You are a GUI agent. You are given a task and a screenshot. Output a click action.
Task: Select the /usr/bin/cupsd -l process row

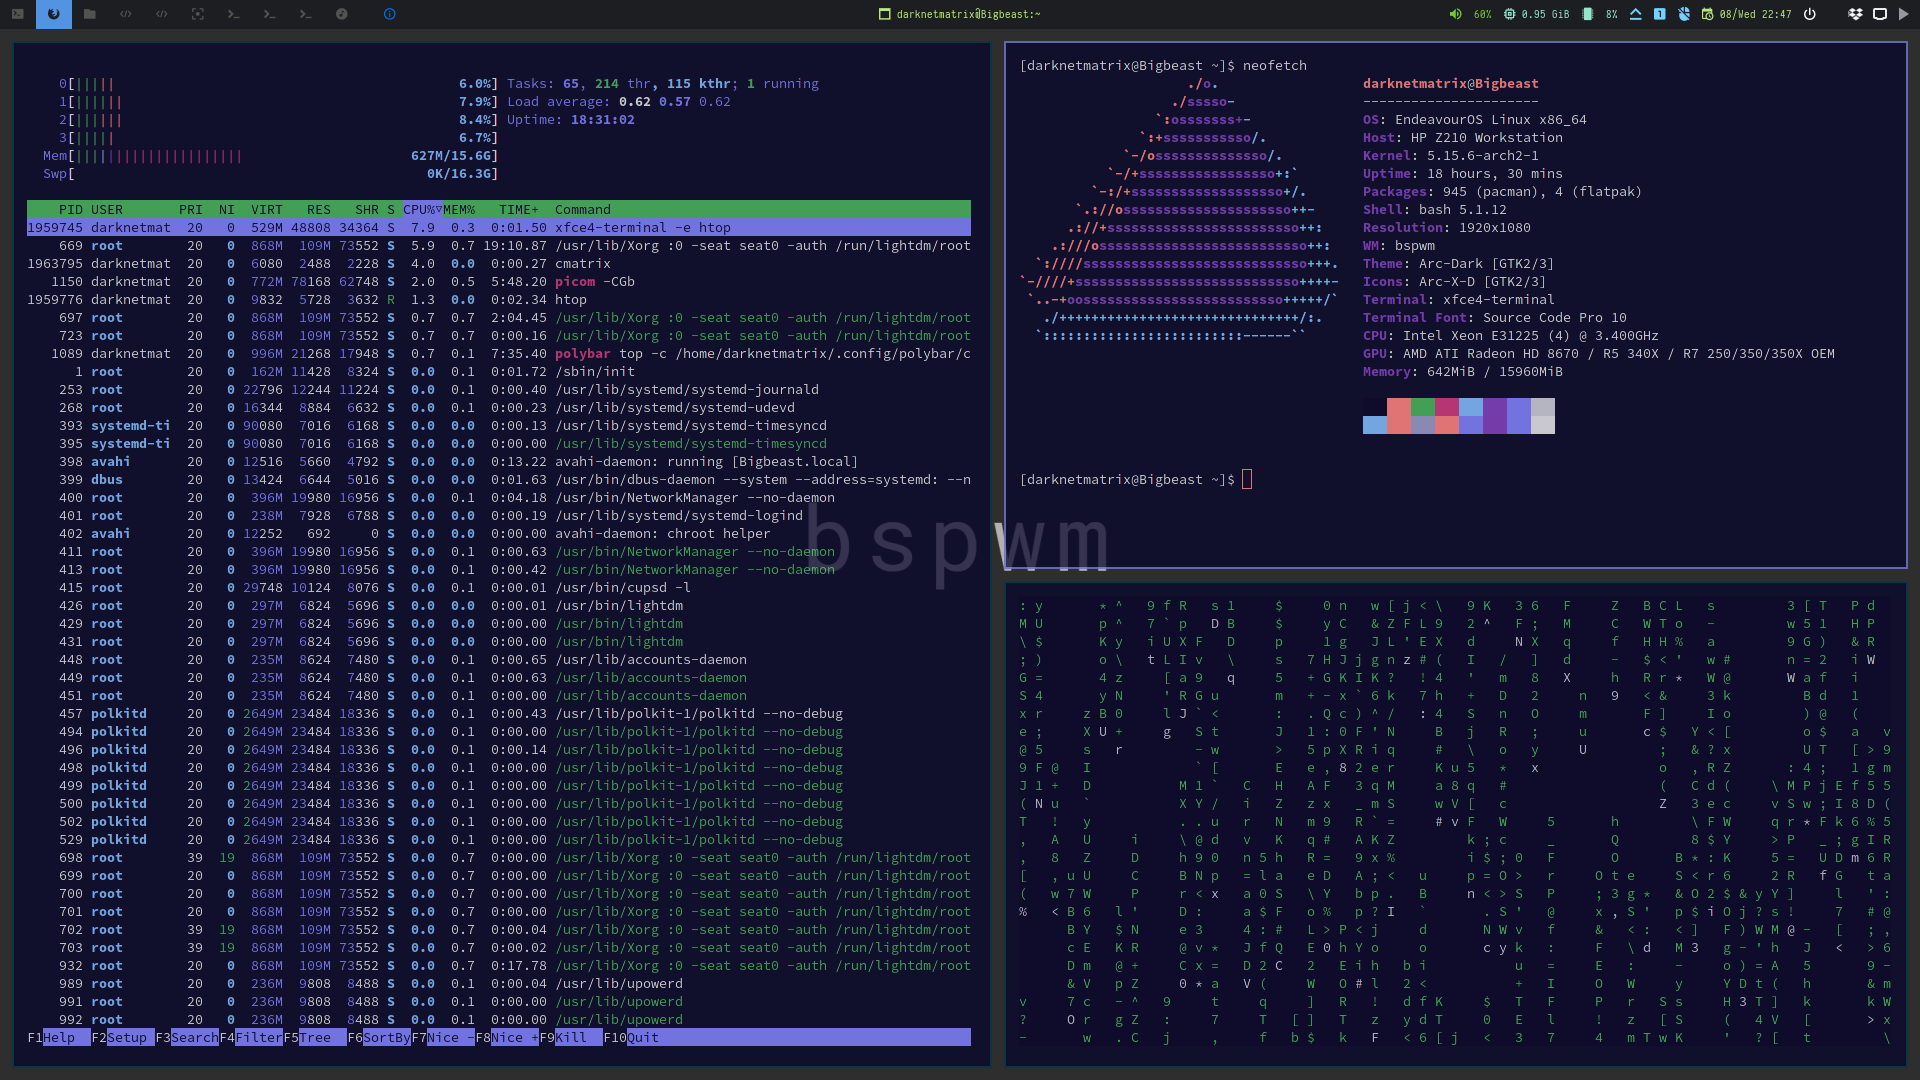tap(499, 587)
